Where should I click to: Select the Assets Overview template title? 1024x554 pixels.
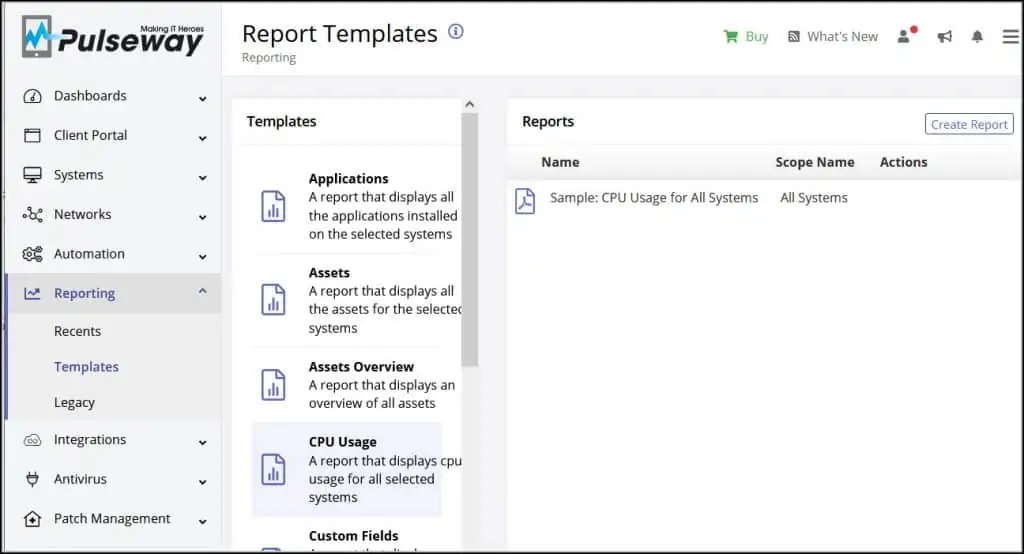pyautogui.click(x=361, y=367)
